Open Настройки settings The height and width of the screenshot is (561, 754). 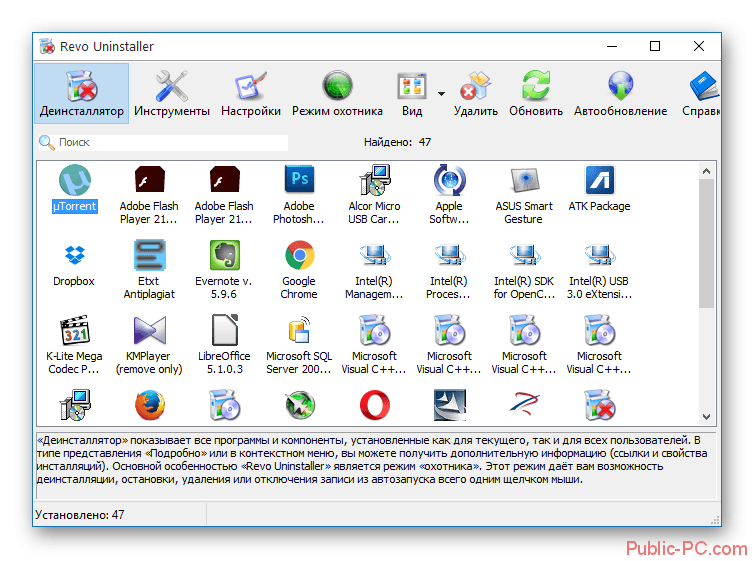[251, 94]
